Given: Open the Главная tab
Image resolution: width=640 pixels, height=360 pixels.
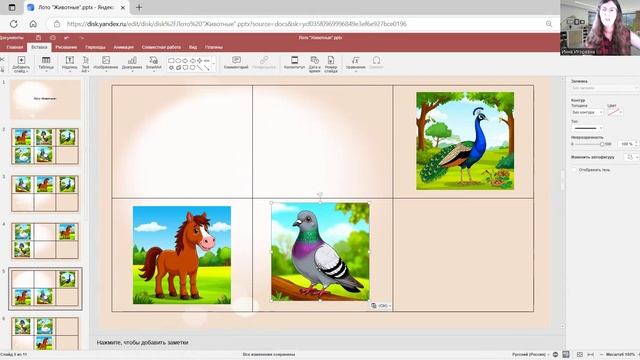Looking at the screenshot, I should (15, 47).
